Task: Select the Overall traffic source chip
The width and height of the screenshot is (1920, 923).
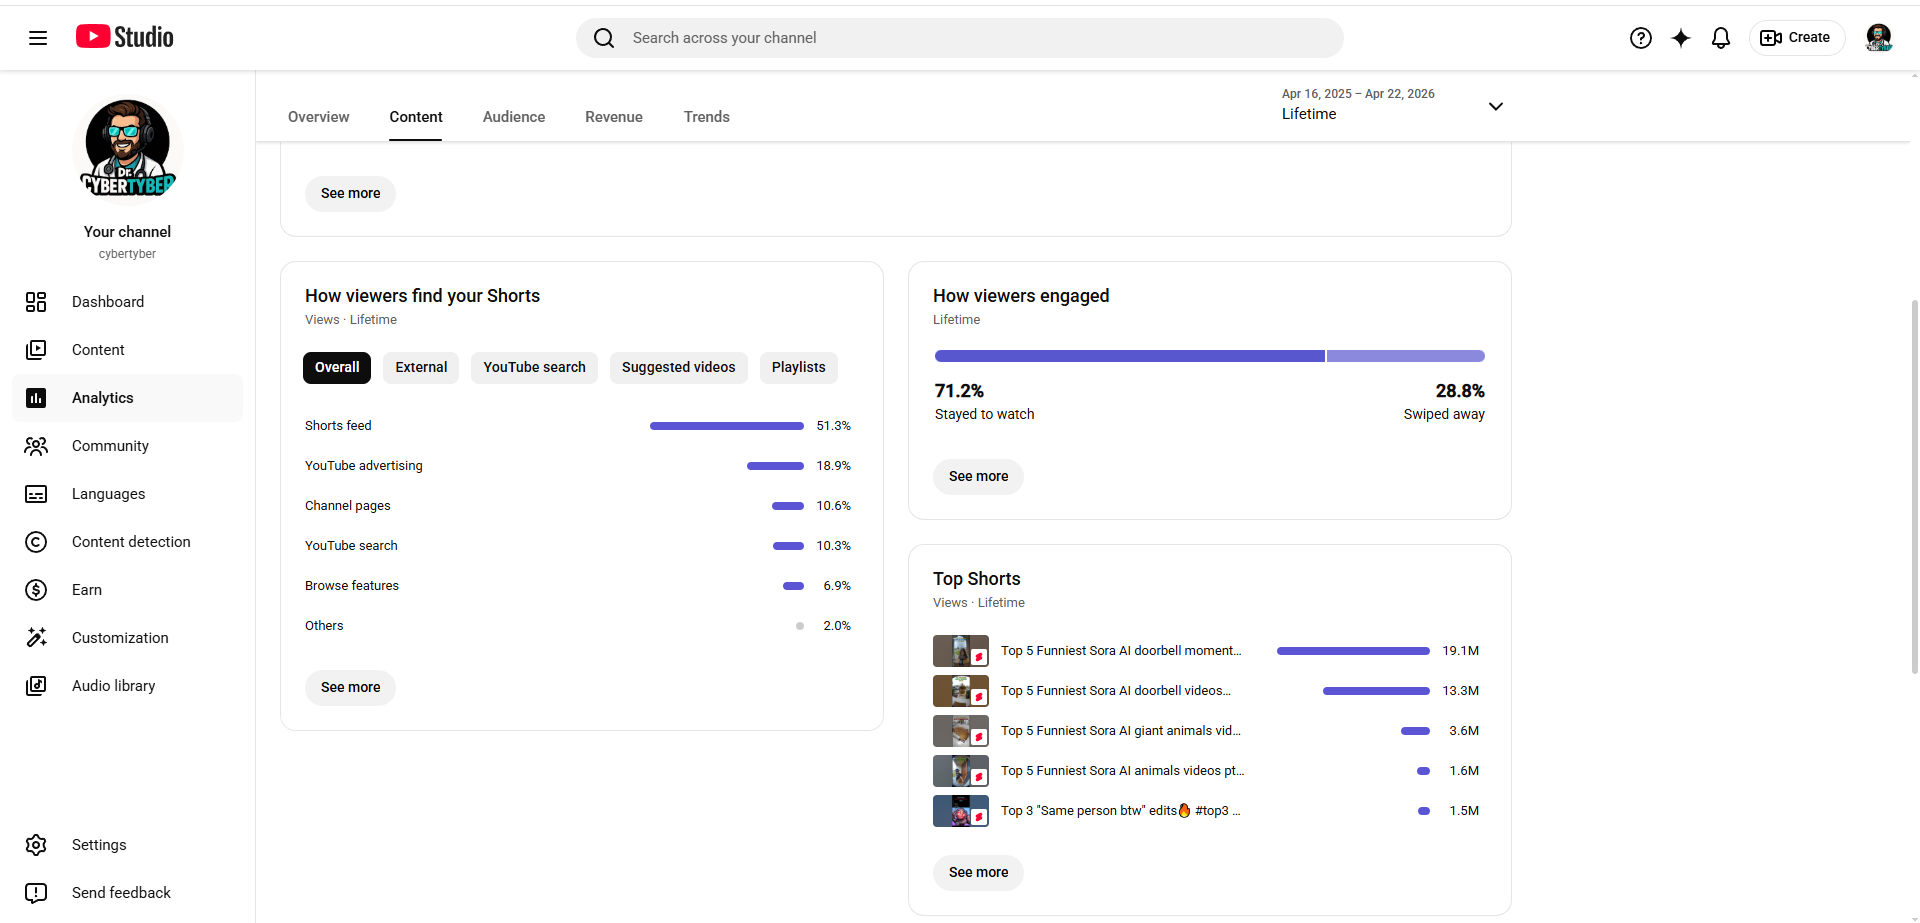Action: point(337,368)
